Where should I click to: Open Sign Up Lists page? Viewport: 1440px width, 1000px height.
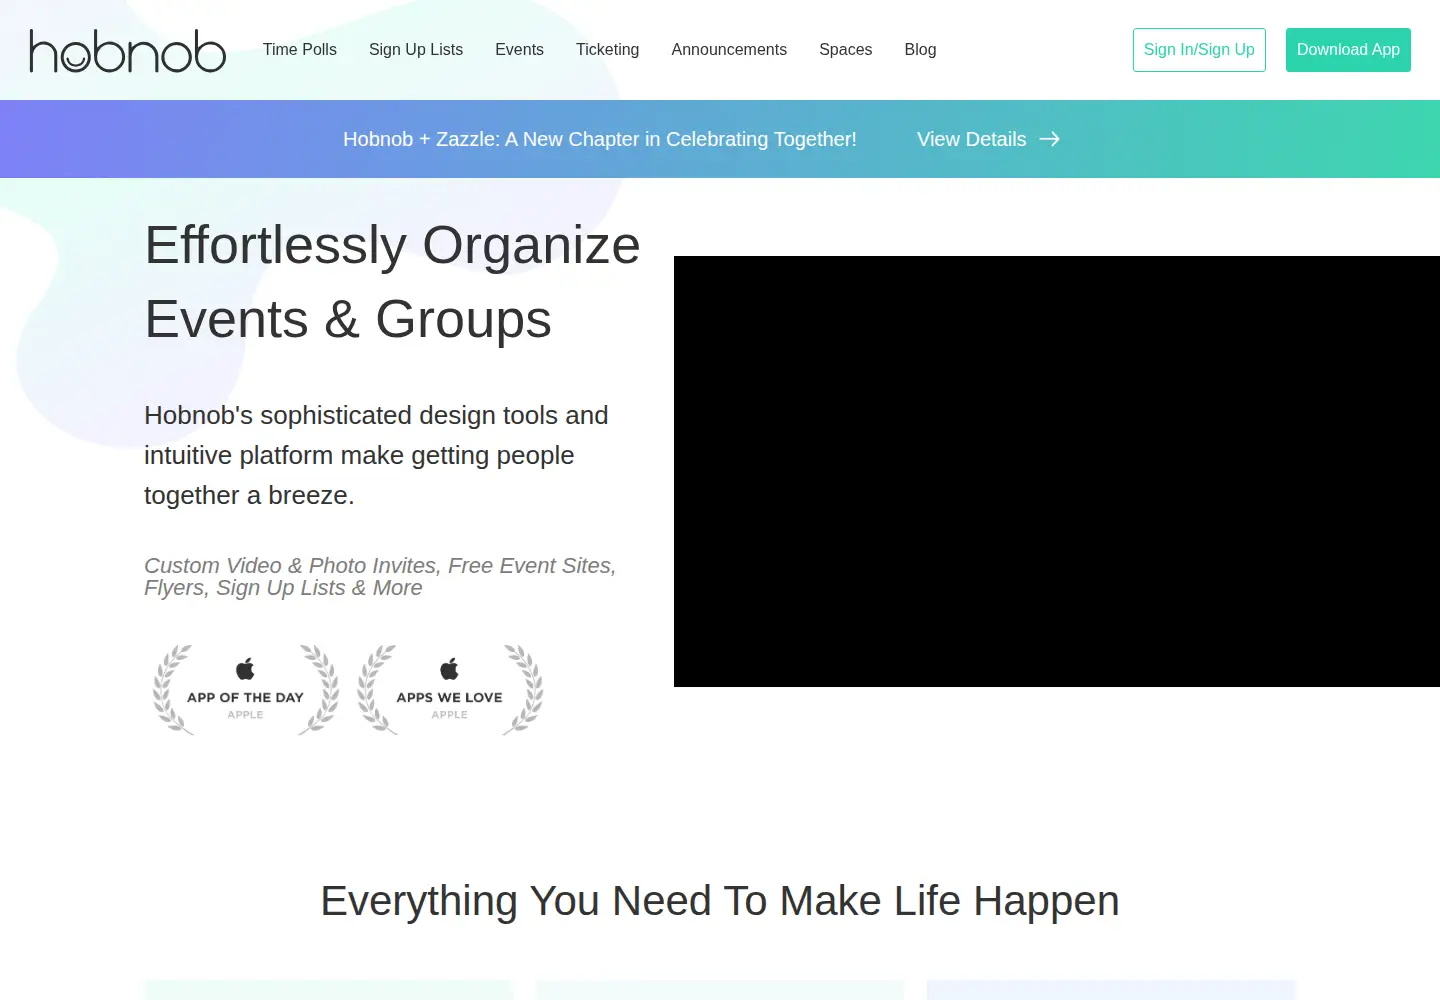[x=416, y=50]
